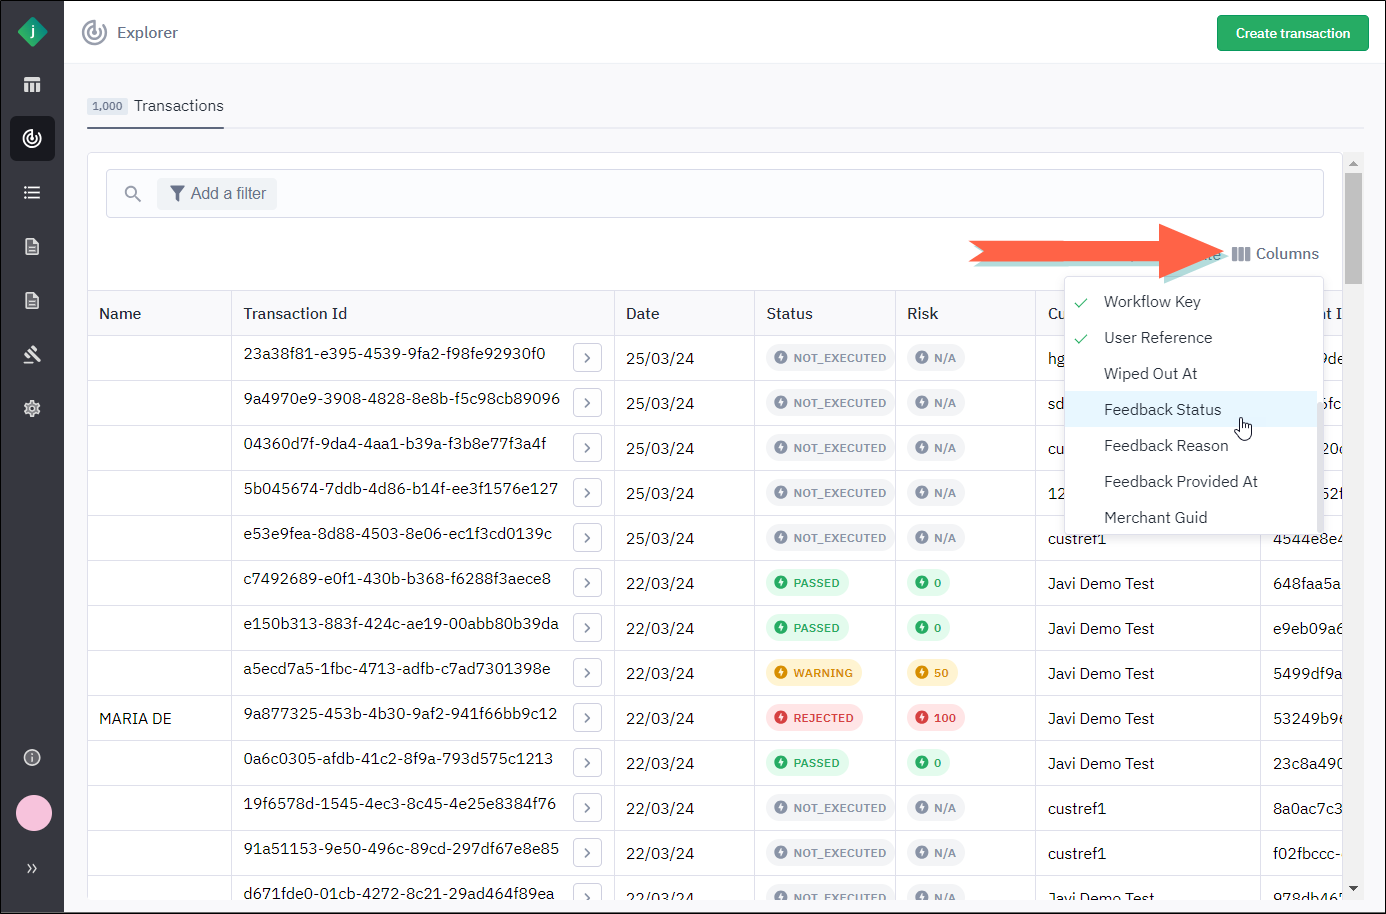Uncheck the User Reference column option
Screen dimensions: 1386x914
click(1157, 338)
